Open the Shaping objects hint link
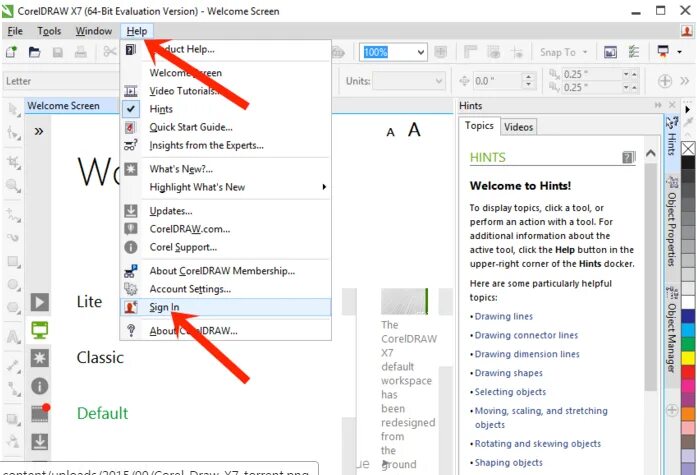697x475 pixels. point(509,463)
